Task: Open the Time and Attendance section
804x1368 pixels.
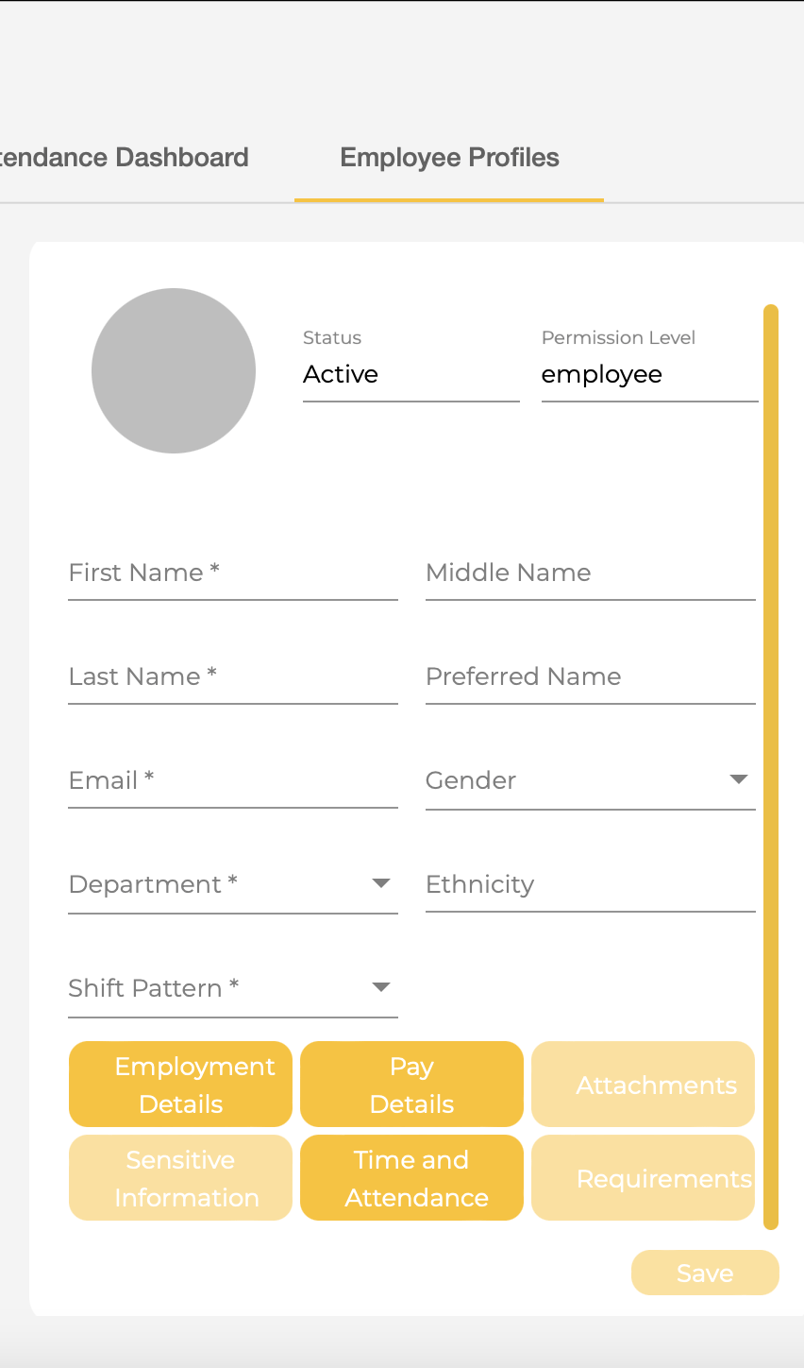Action: coord(411,1178)
